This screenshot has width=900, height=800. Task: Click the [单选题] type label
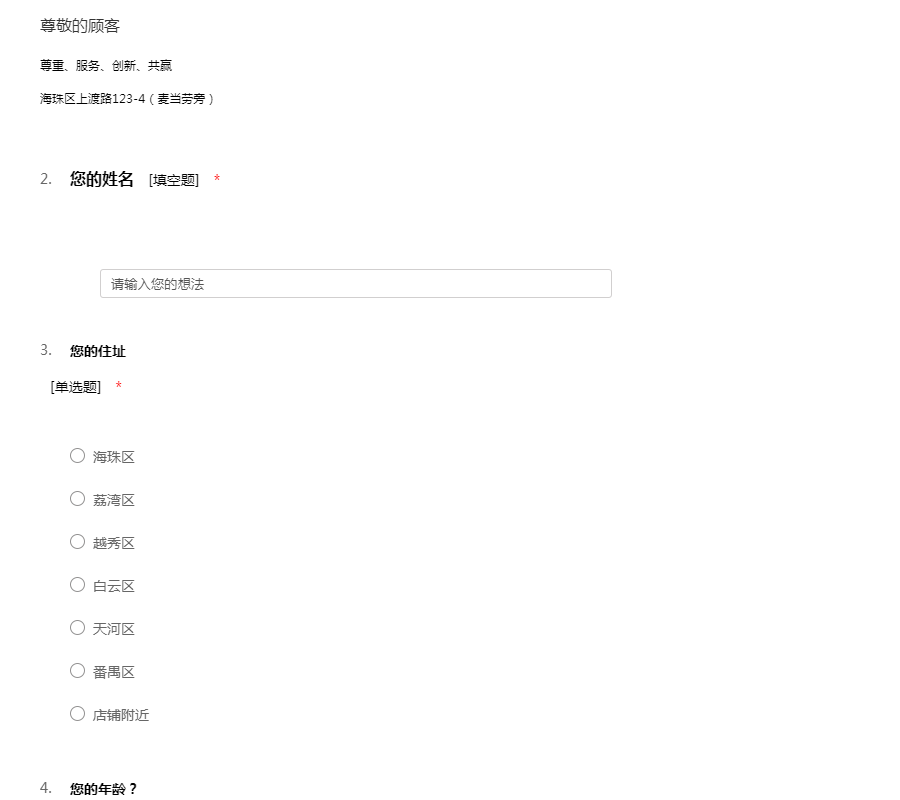click(x=76, y=387)
